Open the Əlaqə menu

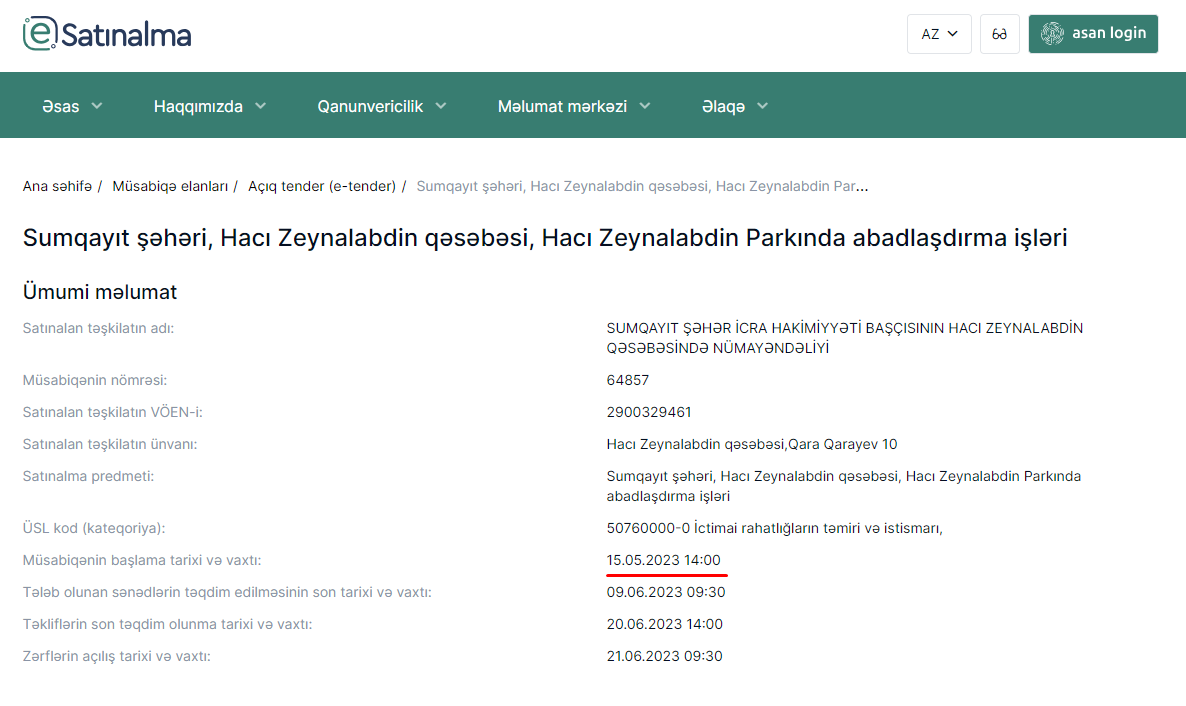click(x=735, y=106)
